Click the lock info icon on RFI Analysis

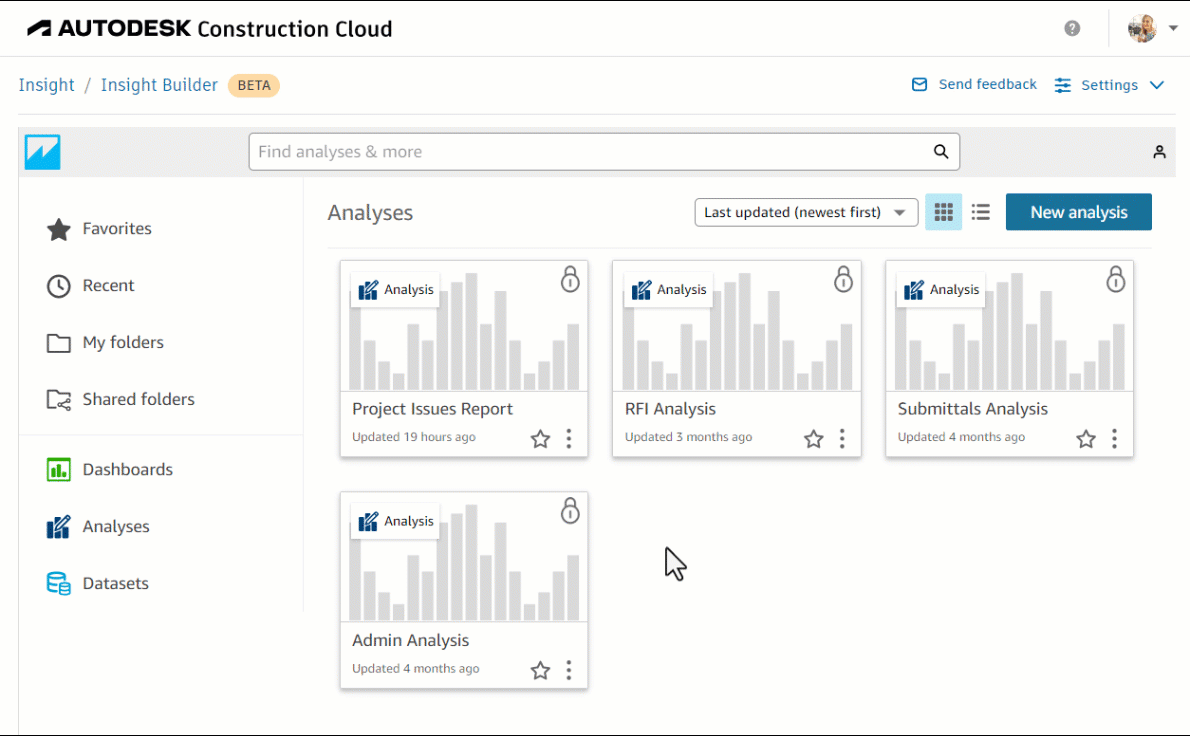coord(843,279)
